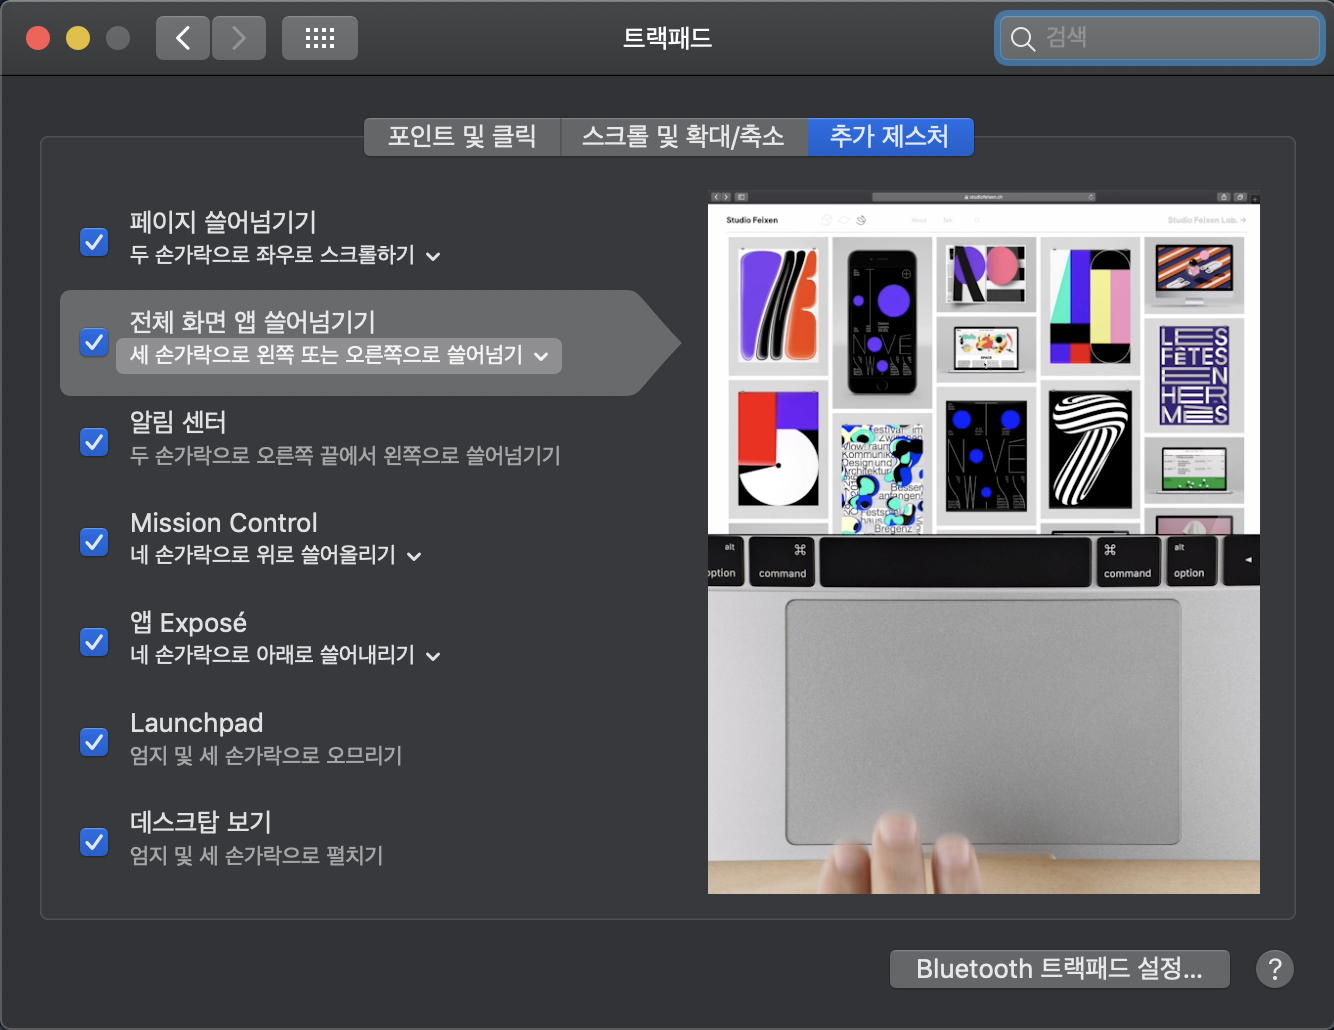Click the yellow minimize window button

pos(78,38)
